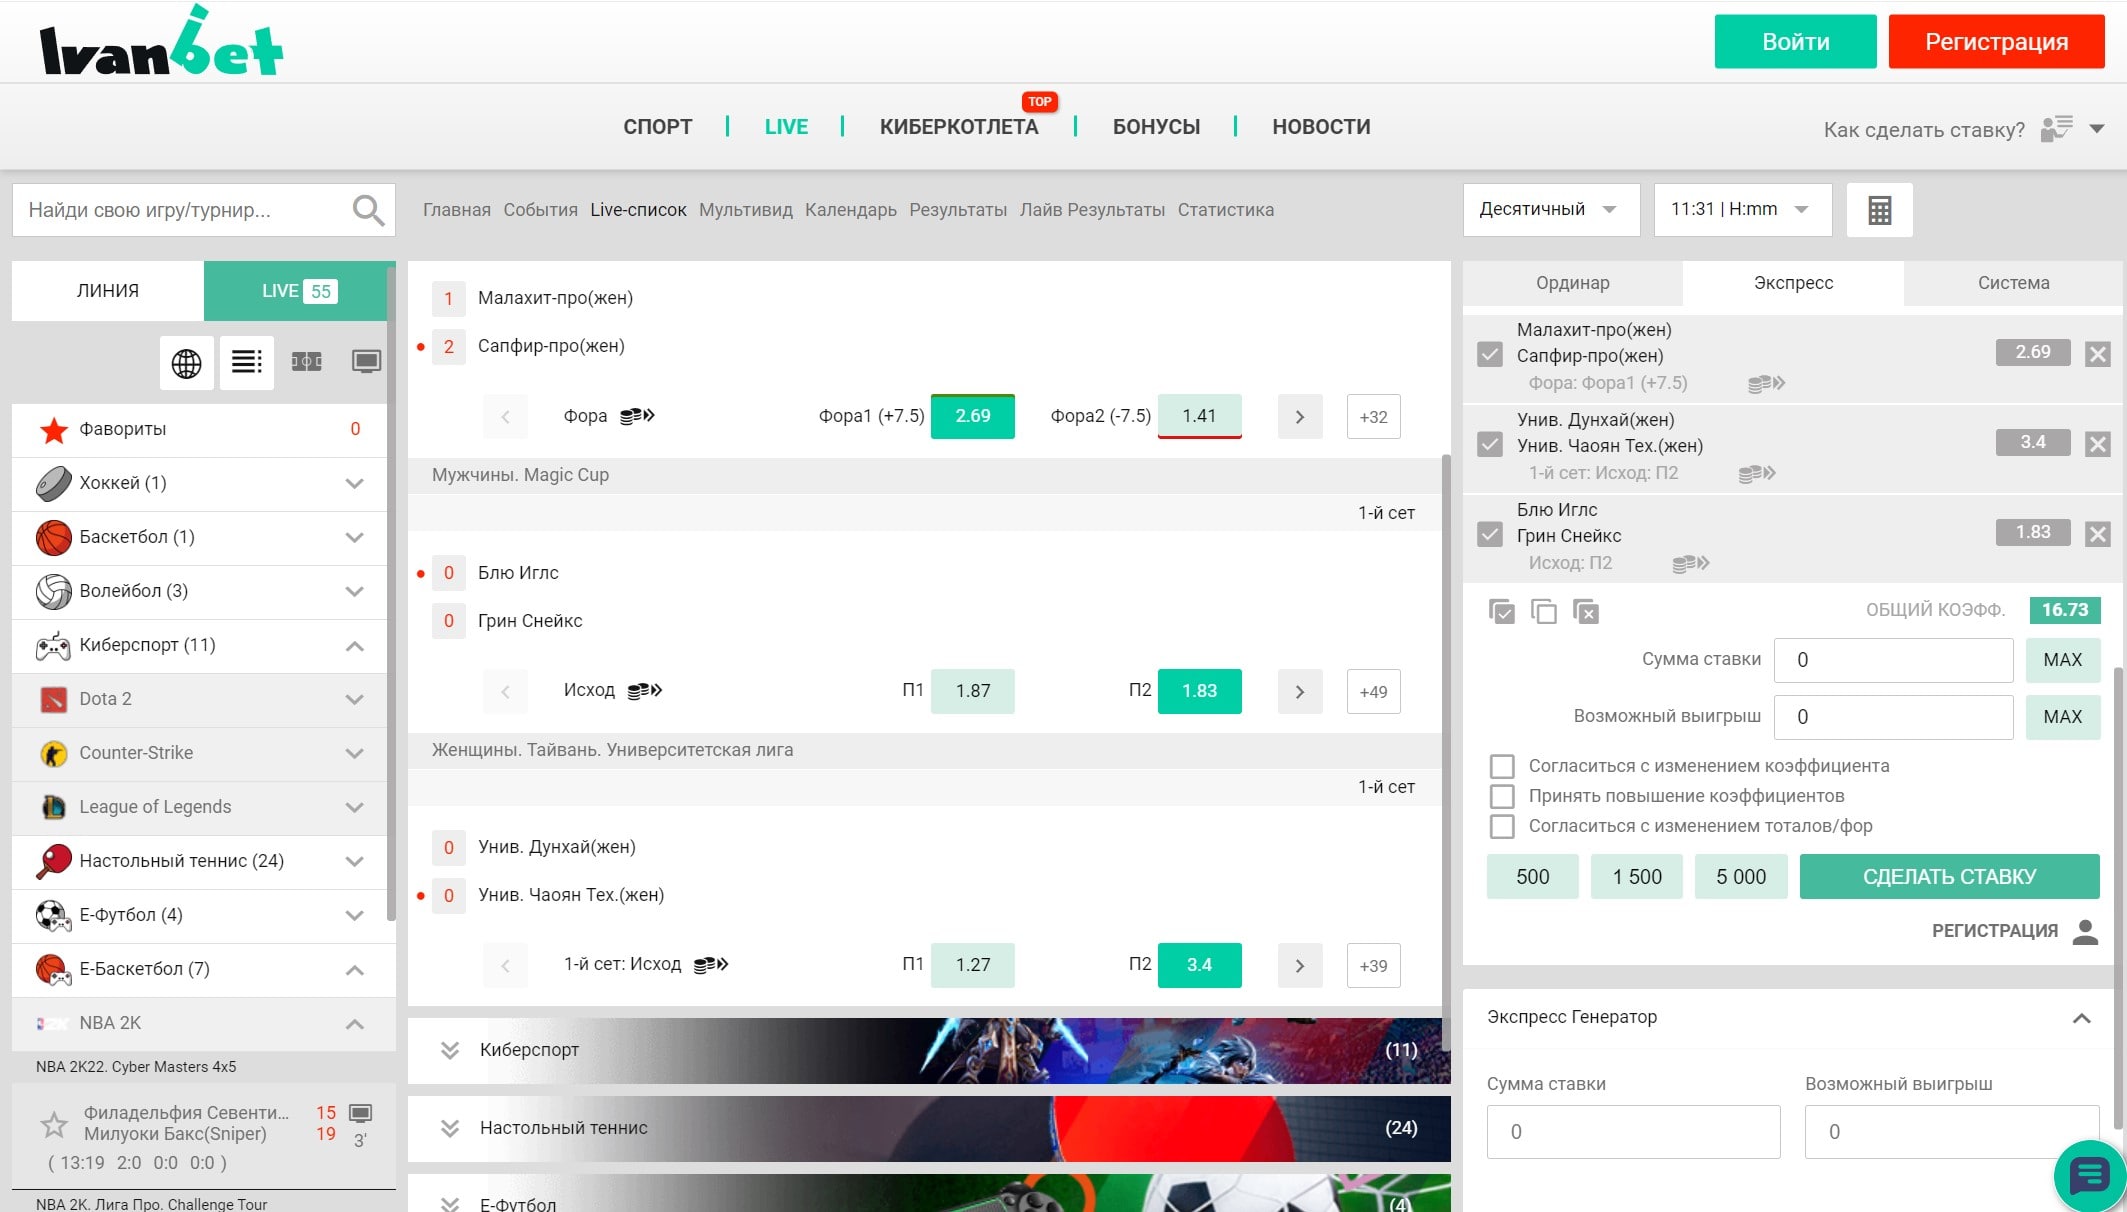The width and height of the screenshot is (2127, 1212).
Task: Switch to the list view icon
Action: [246, 362]
